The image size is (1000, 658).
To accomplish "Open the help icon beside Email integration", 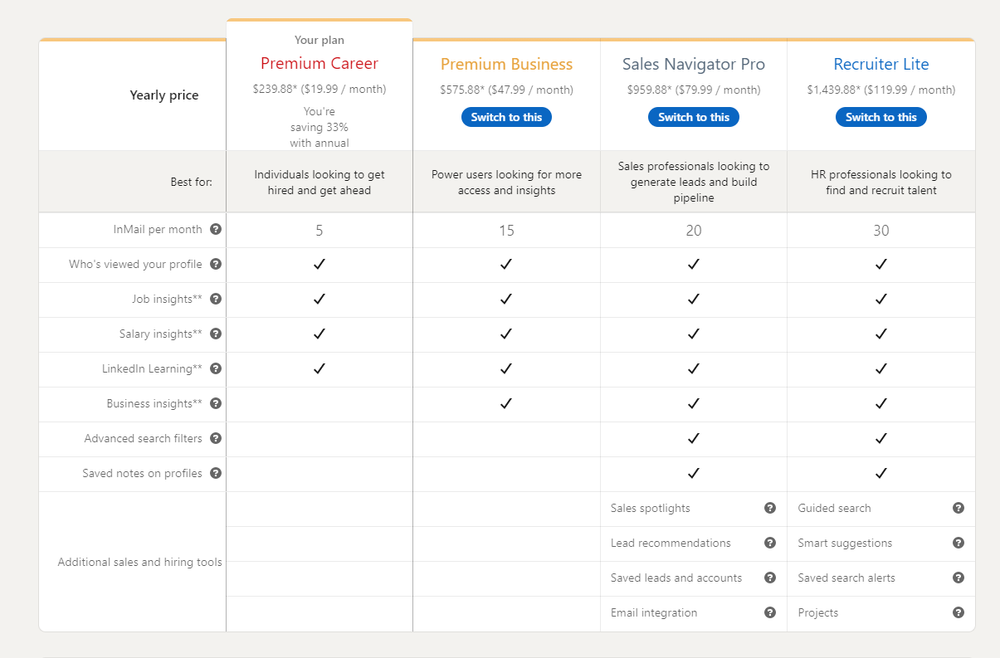I will 770,613.
